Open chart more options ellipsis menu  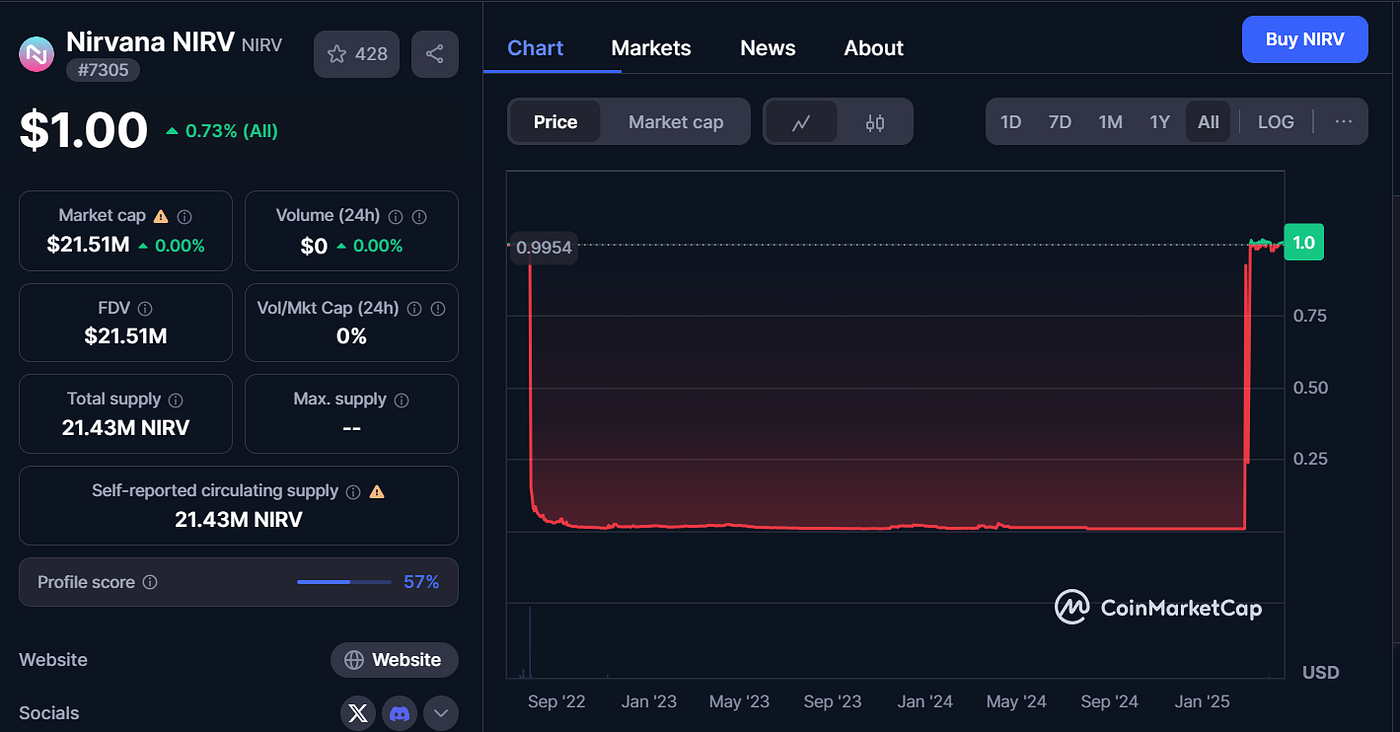coord(1343,122)
